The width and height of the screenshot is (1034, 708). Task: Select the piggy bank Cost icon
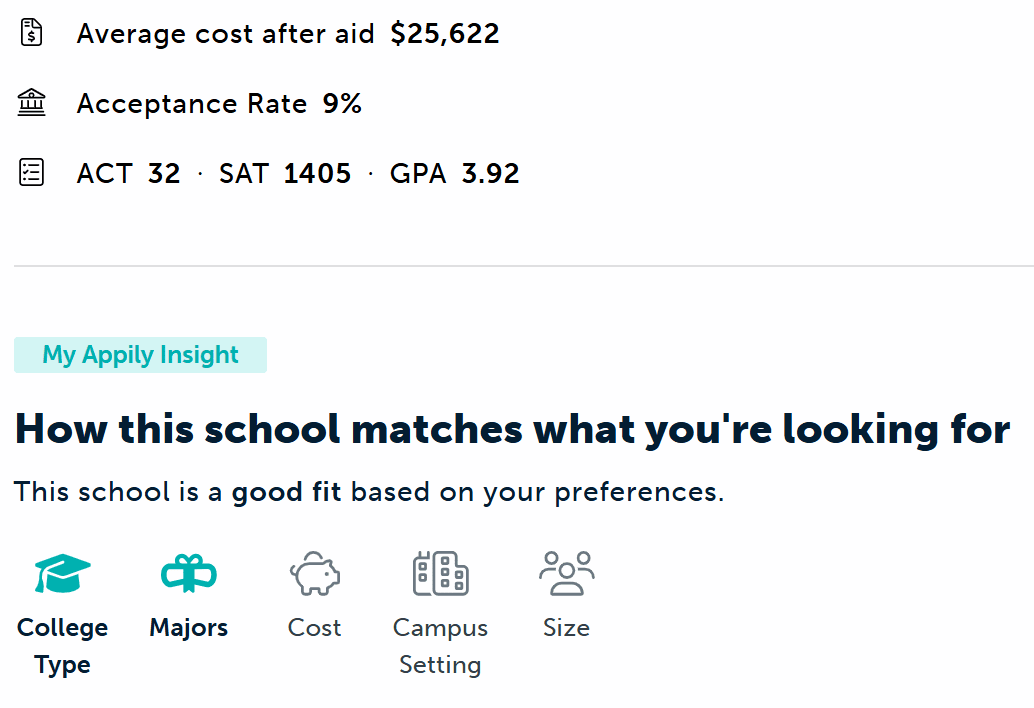315,574
